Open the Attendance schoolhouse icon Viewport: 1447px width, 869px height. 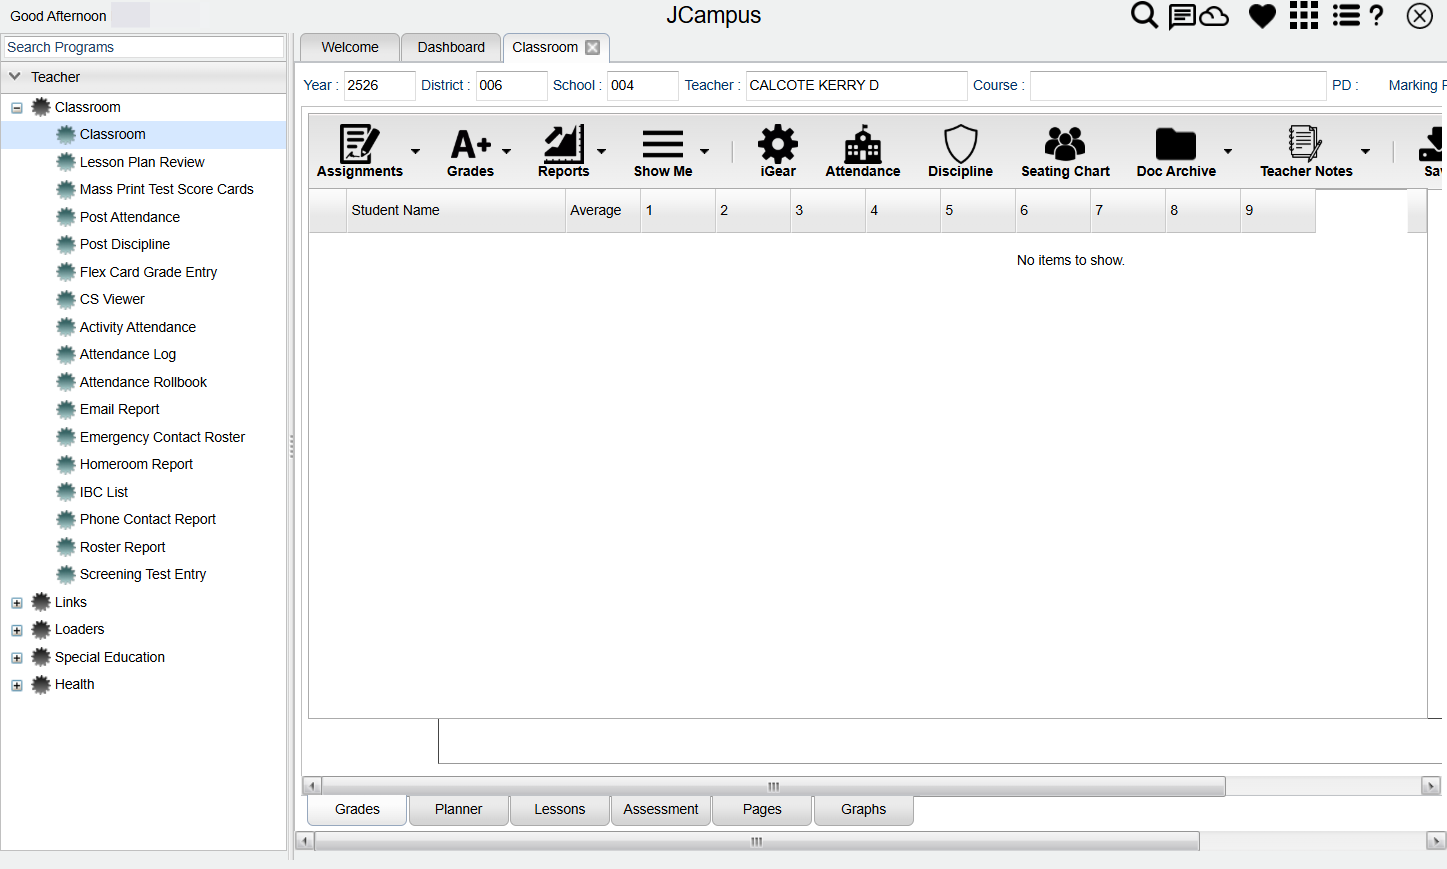point(863,144)
